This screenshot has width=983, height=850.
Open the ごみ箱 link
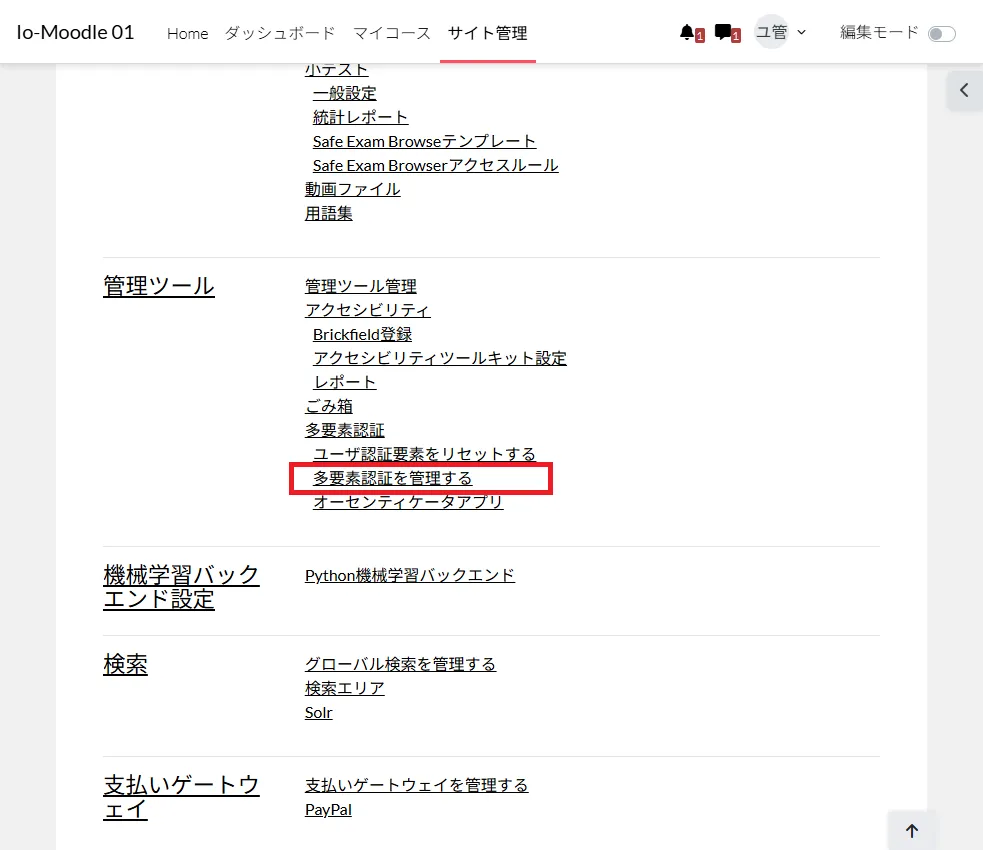[329, 406]
